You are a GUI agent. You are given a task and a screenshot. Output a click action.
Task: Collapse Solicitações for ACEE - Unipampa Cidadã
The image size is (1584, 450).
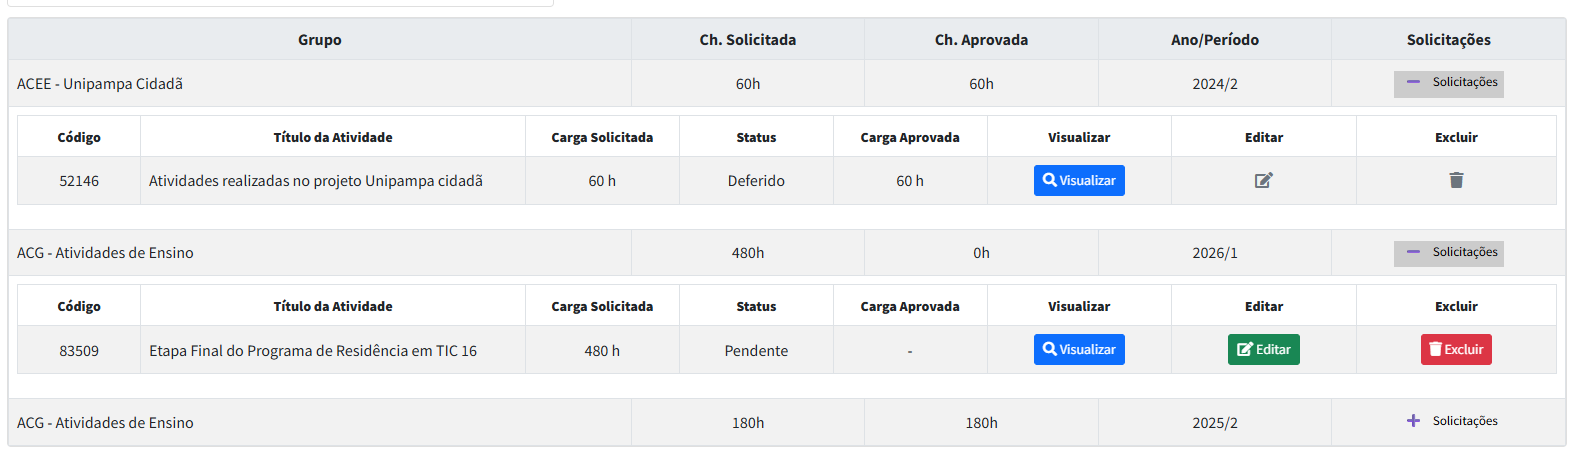coord(1449,84)
